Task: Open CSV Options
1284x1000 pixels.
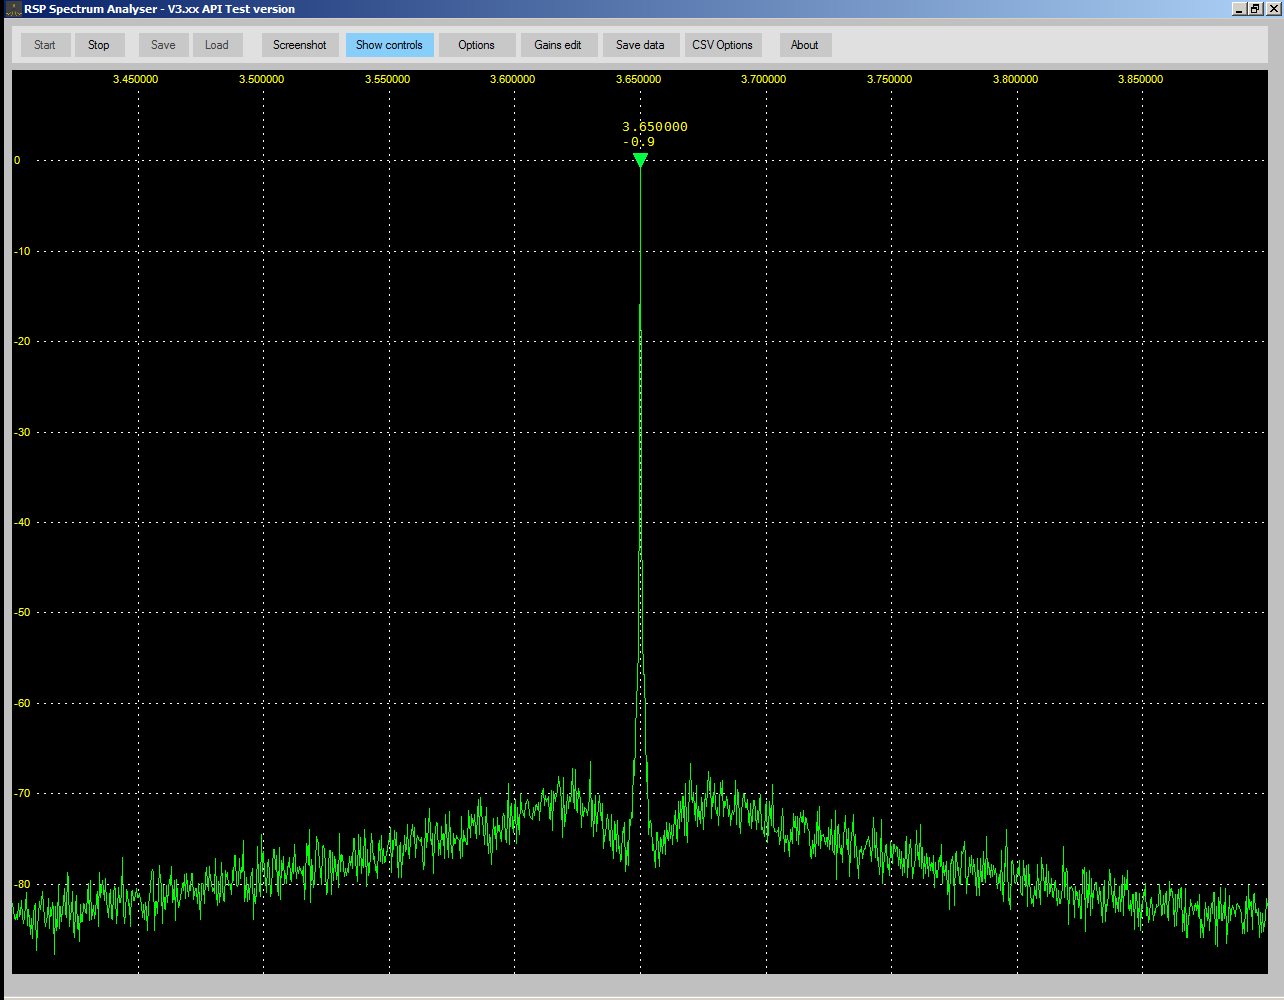Action: coord(722,45)
